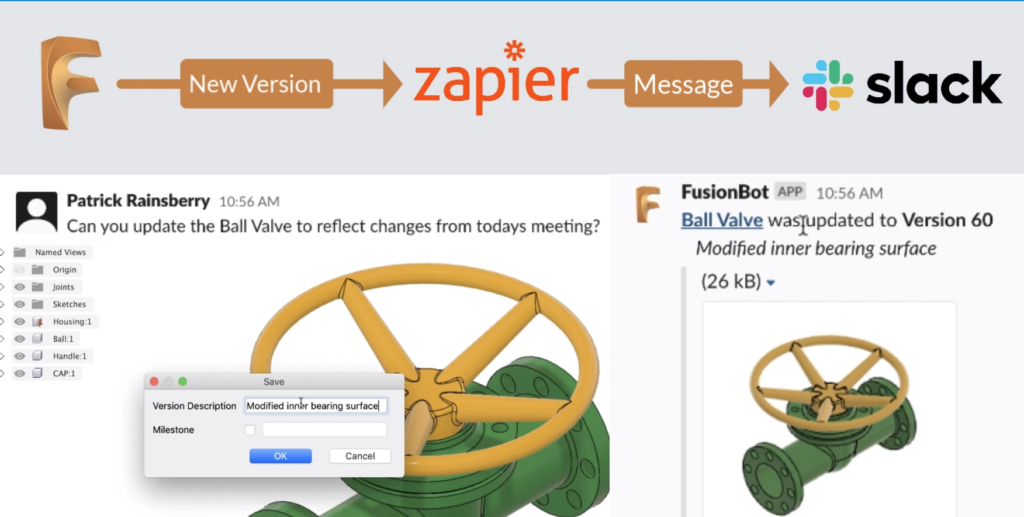This screenshot has height=517, width=1024.
Task: Expand the (26 kB) attachment dropdown arrow
Action: coord(771,283)
